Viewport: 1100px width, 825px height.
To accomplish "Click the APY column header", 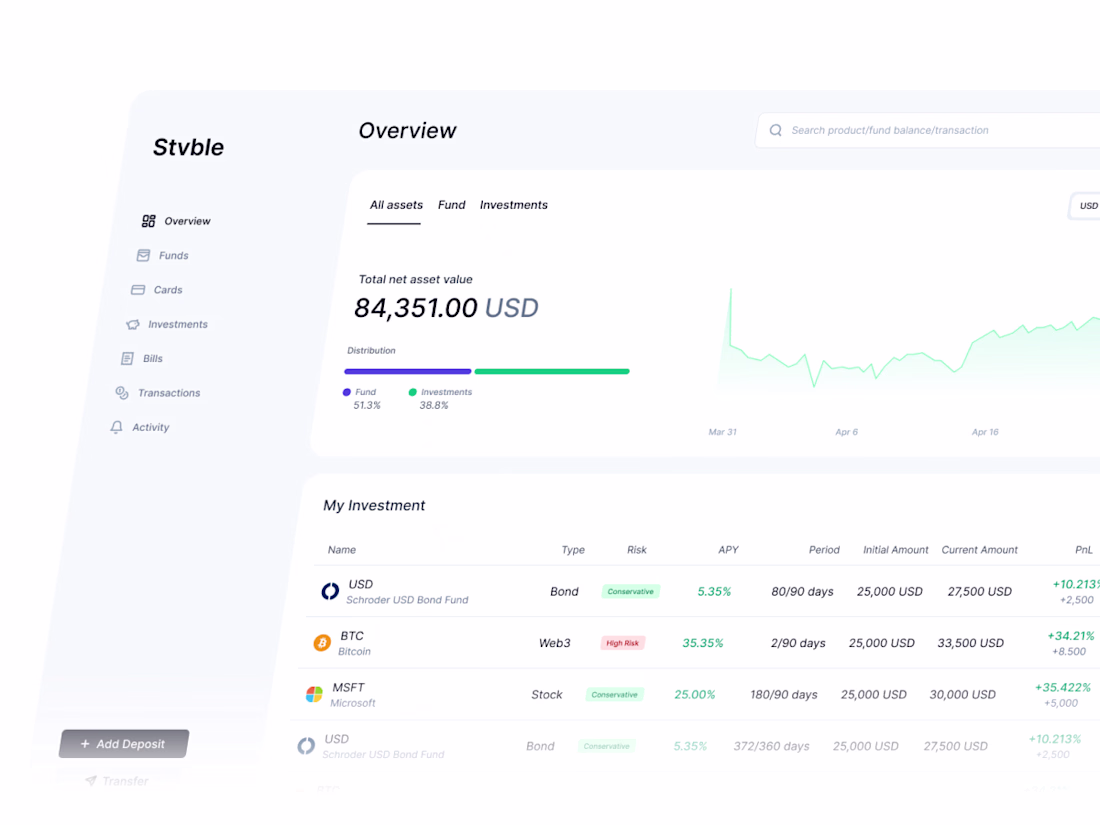I will [728, 550].
